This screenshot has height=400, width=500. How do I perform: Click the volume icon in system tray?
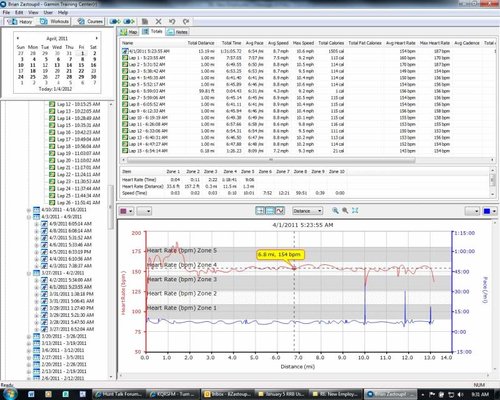(461, 395)
